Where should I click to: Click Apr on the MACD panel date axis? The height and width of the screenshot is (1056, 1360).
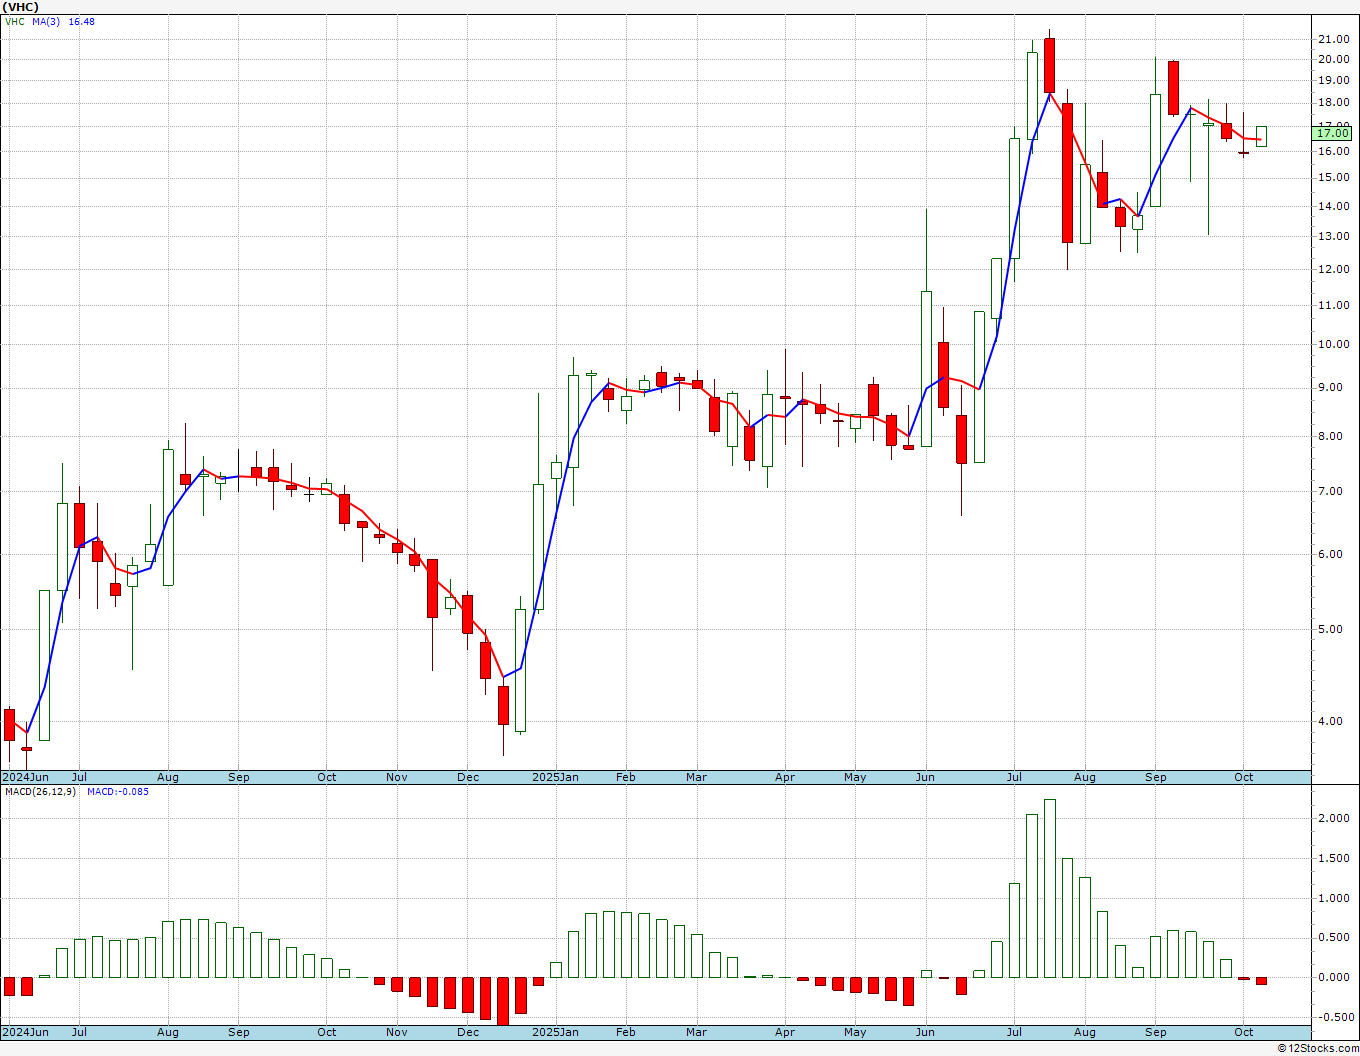tap(785, 1032)
